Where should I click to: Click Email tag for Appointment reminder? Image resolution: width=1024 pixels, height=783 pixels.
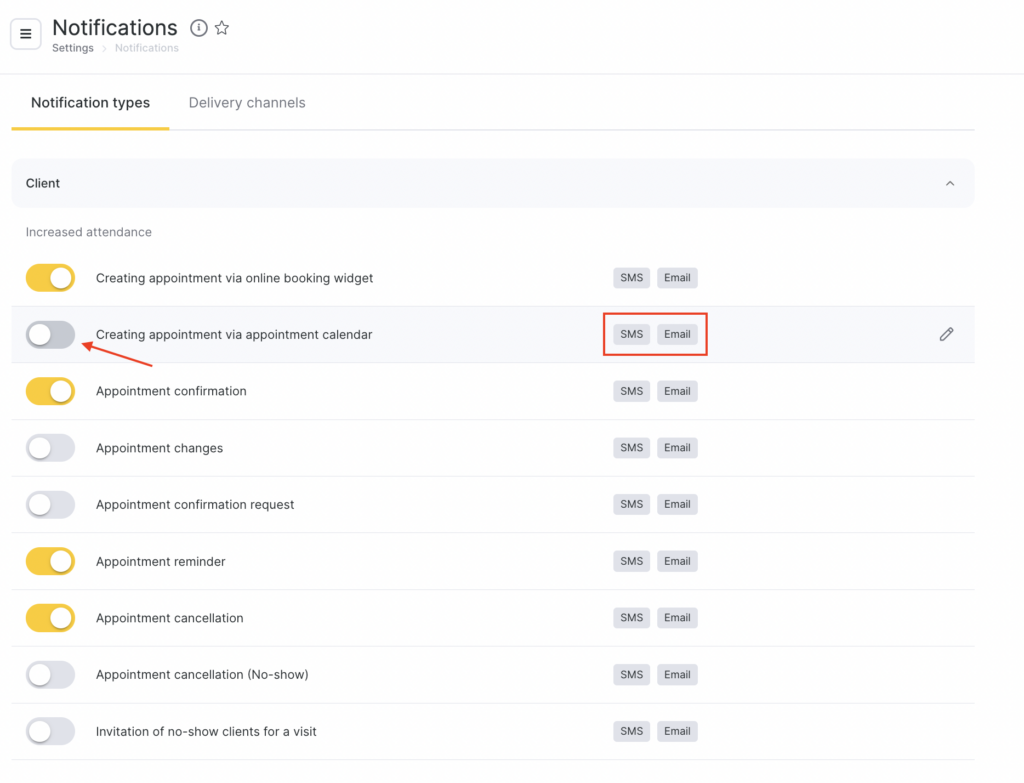(x=677, y=561)
